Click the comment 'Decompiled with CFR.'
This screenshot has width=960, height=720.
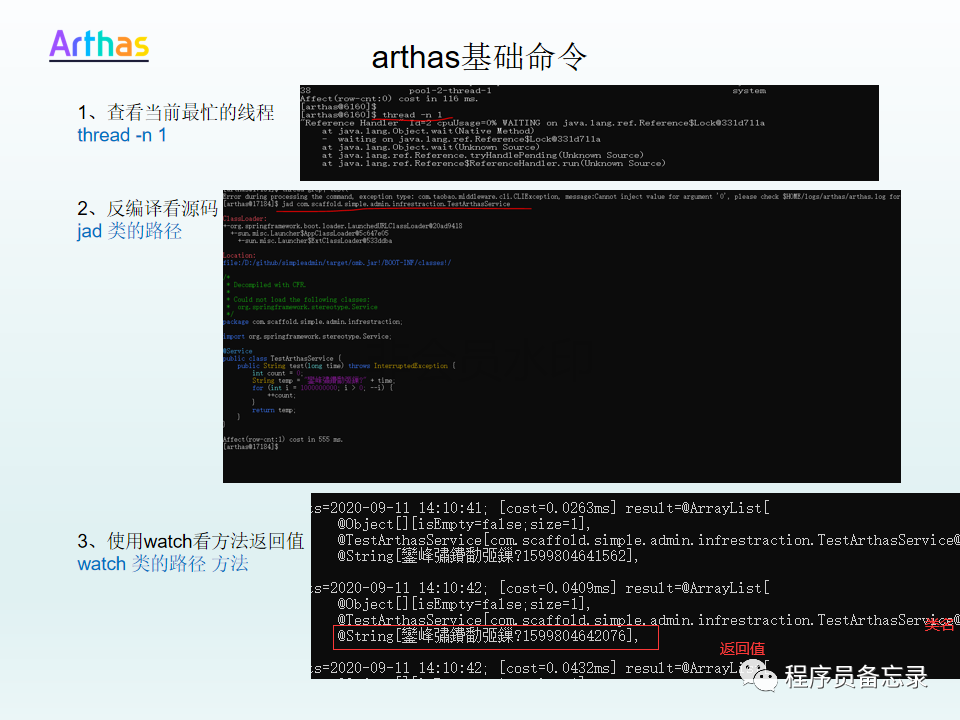[269, 285]
